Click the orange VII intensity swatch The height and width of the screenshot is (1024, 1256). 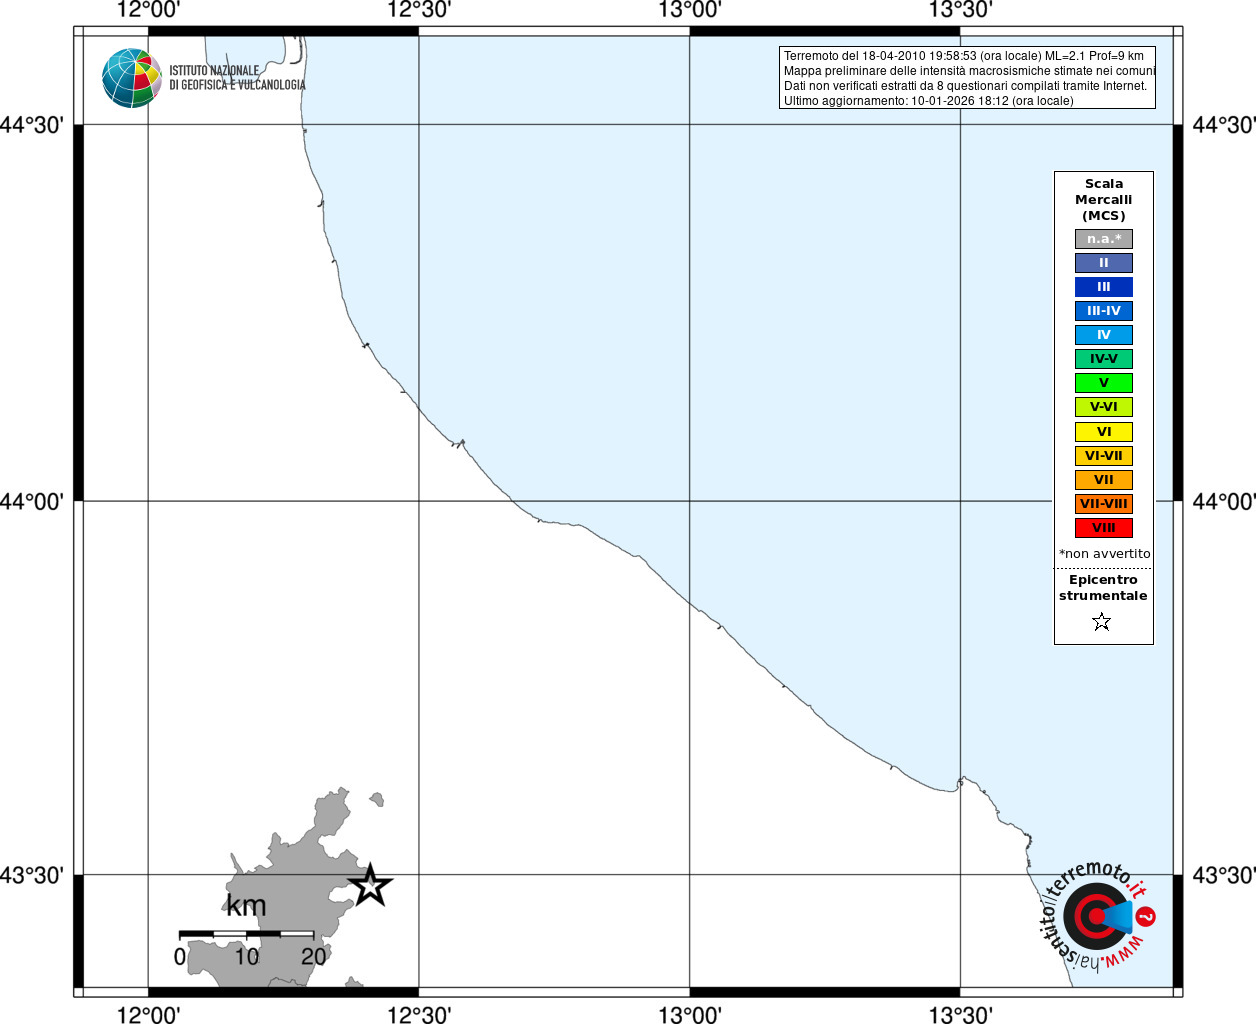(1104, 480)
